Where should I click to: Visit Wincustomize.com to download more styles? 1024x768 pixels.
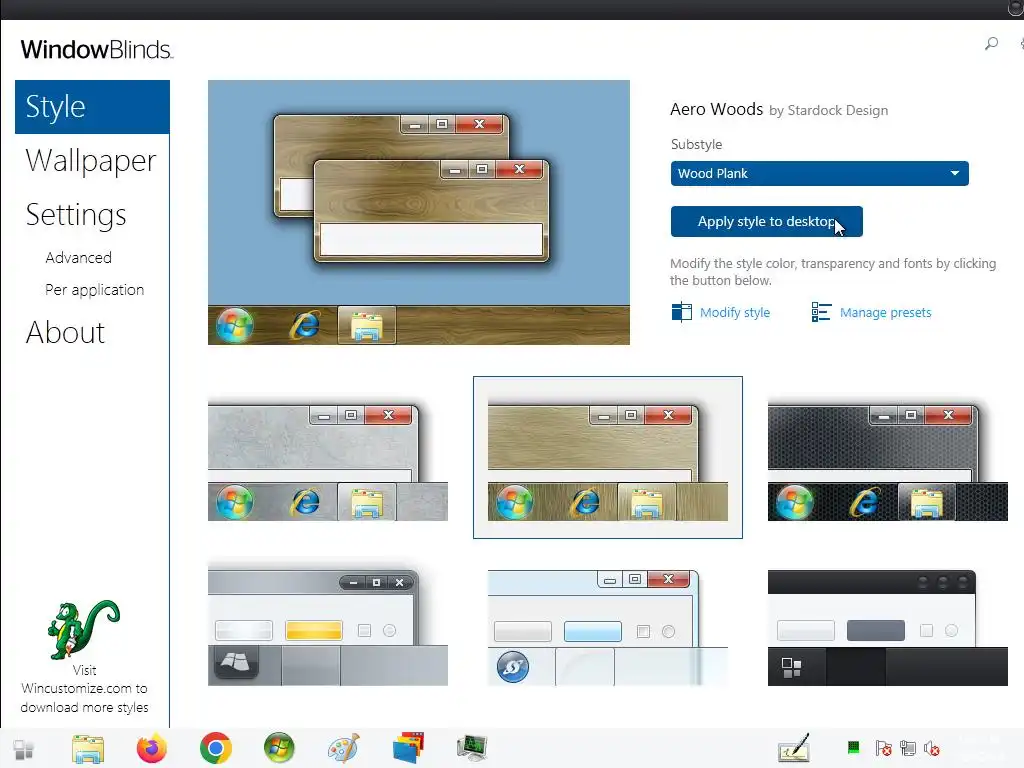84,689
